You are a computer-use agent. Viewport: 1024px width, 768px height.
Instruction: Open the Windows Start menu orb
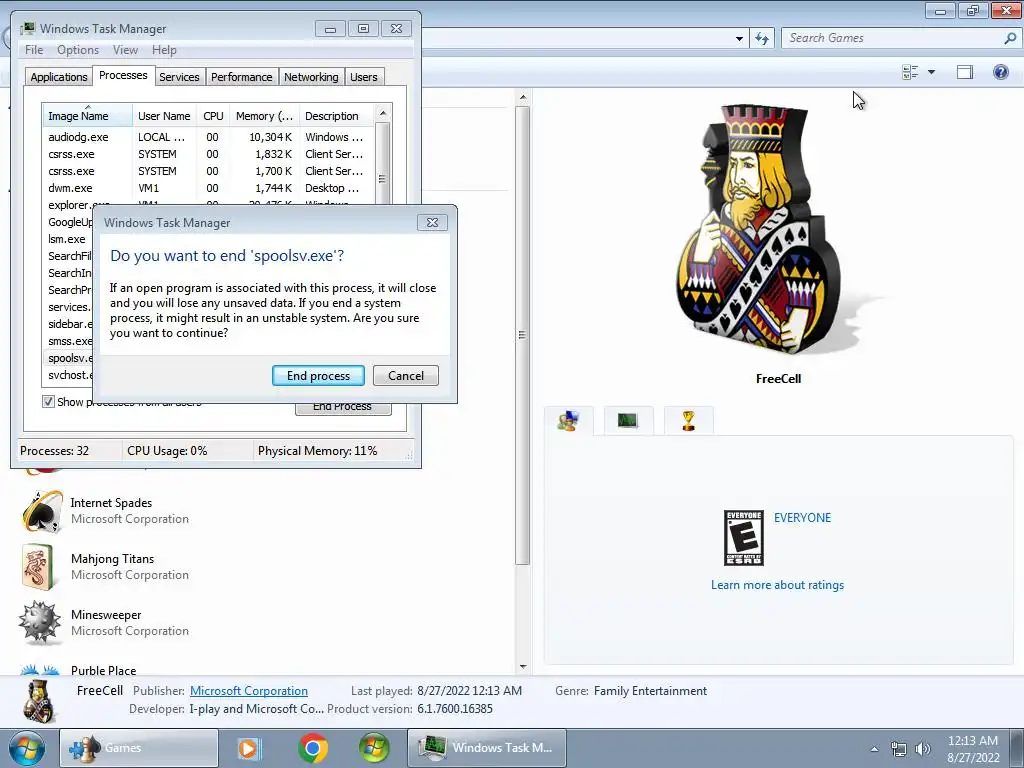pos(27,748)
